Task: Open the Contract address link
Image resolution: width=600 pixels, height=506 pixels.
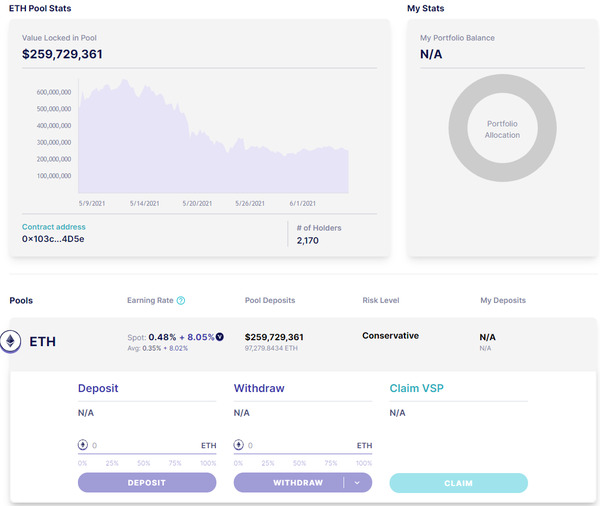Action: [54, 227]
